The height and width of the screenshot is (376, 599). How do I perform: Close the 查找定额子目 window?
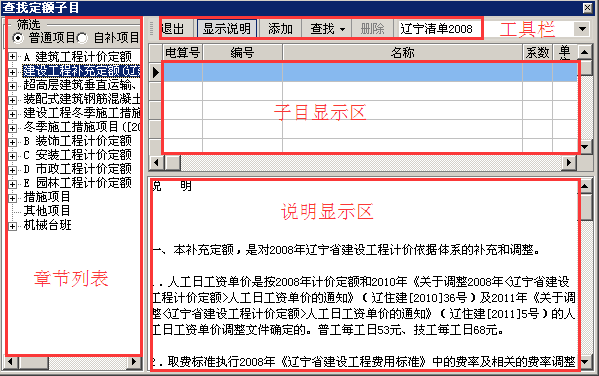pyautogui.click(x=588, y=7)
